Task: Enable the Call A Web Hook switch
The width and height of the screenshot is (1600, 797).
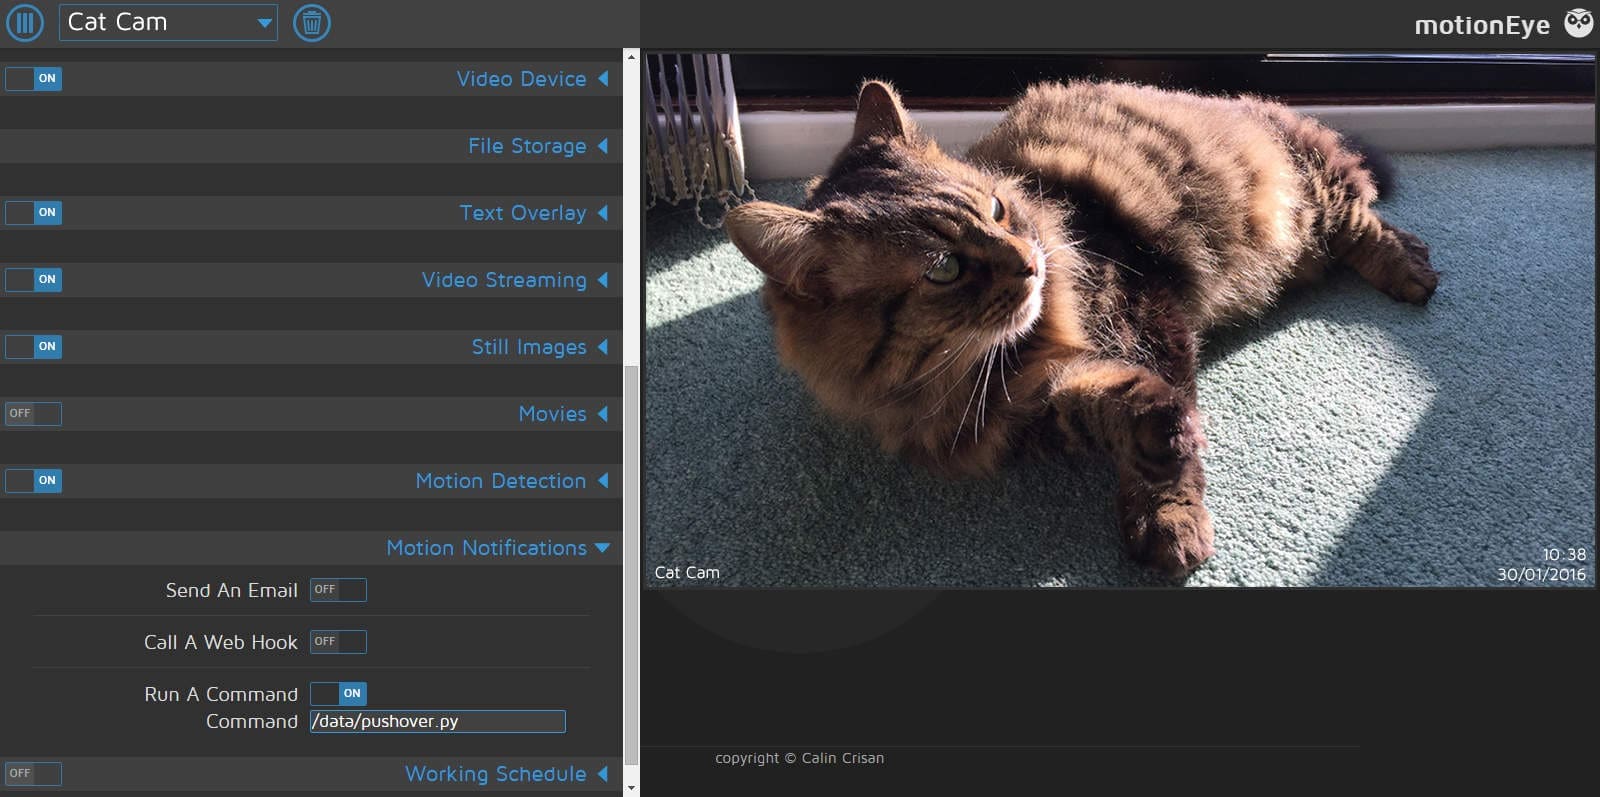Action: [x=338, y=642]
